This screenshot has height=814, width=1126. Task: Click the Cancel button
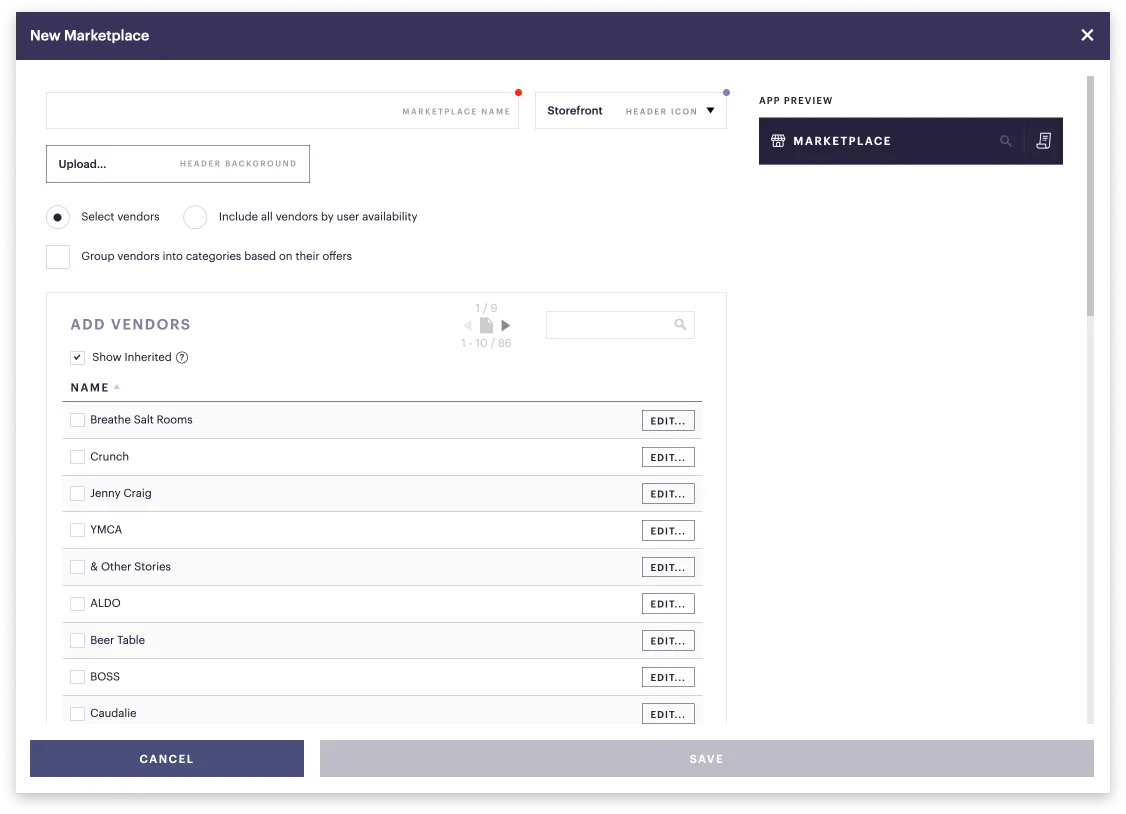167,759
